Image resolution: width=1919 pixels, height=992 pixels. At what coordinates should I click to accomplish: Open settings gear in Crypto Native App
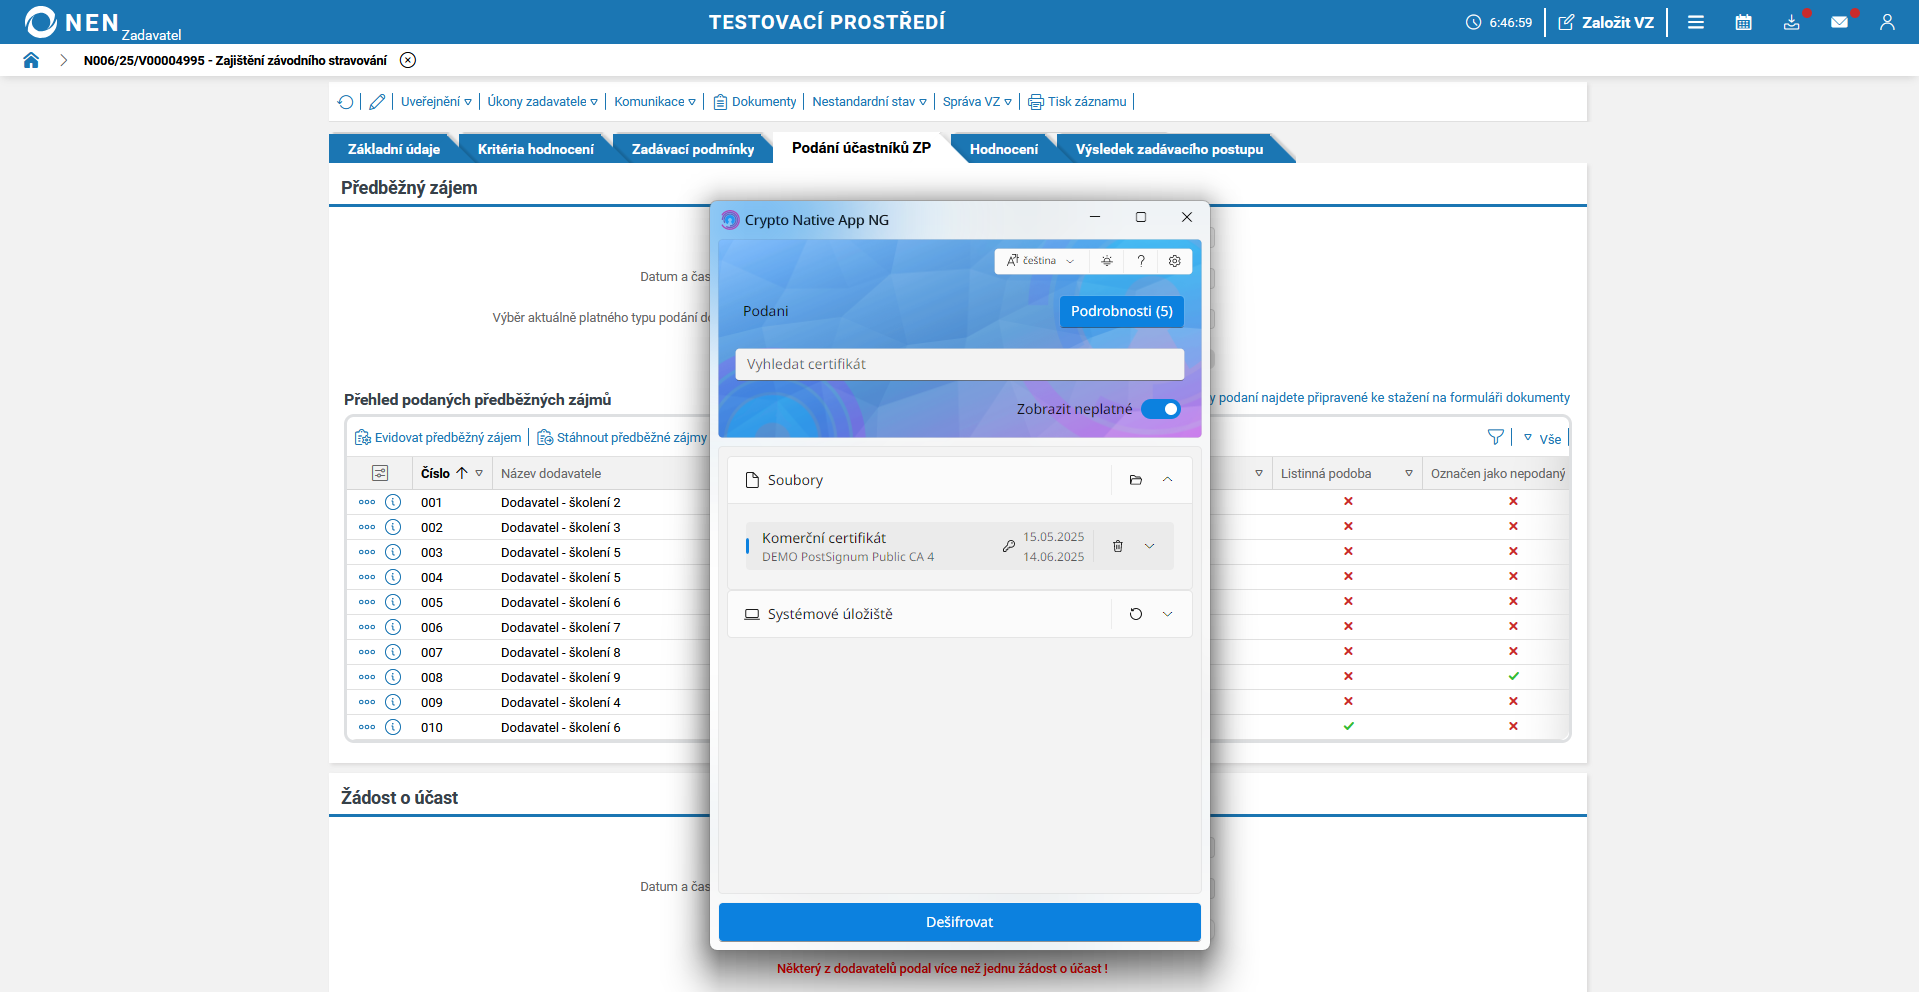pyautogui.click(x=1175, y=261)
